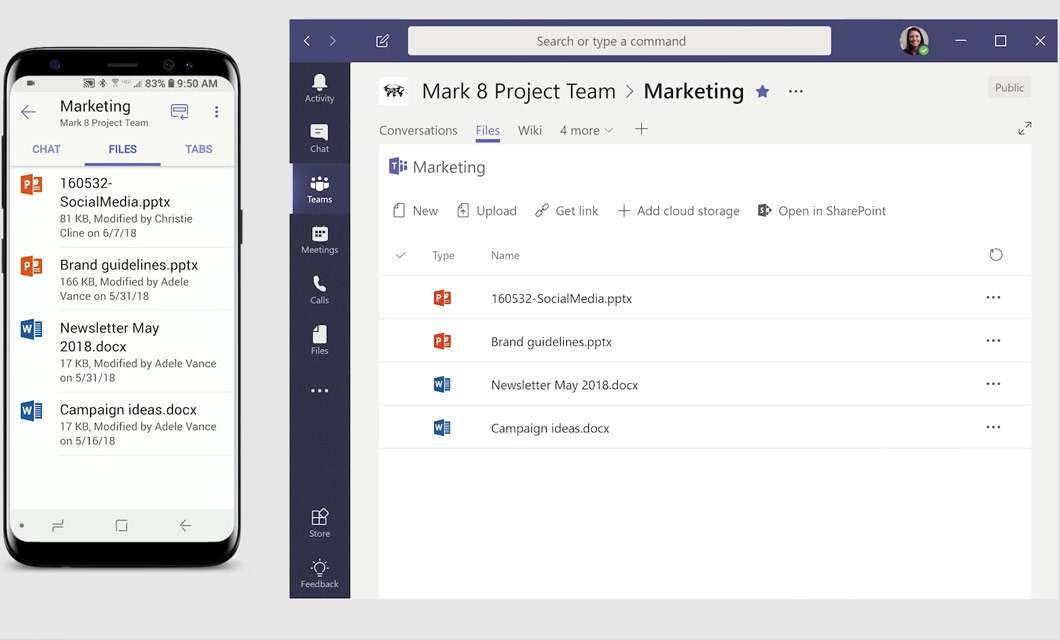Switch to the Wiki tab
Screen dimensions: 1060x640
pyautogui.click(x=529, y=130)
